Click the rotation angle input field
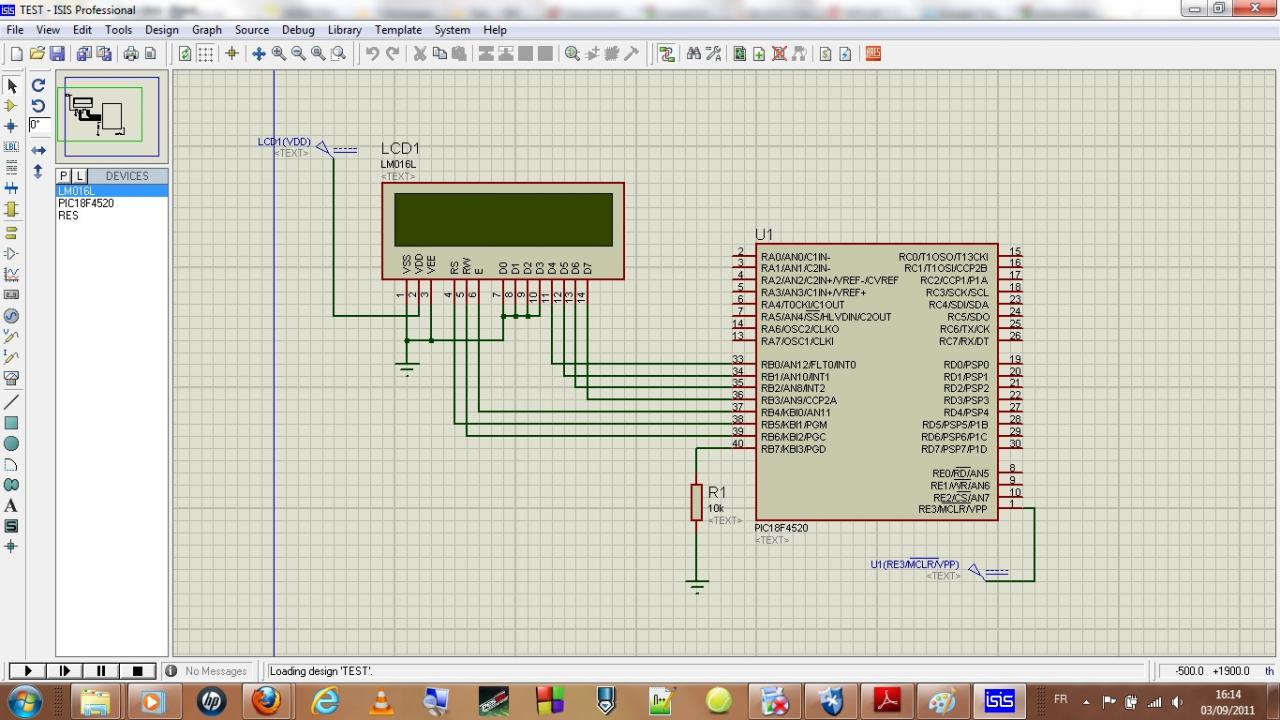Screen dimensions: 1280x720 [39, 125]
